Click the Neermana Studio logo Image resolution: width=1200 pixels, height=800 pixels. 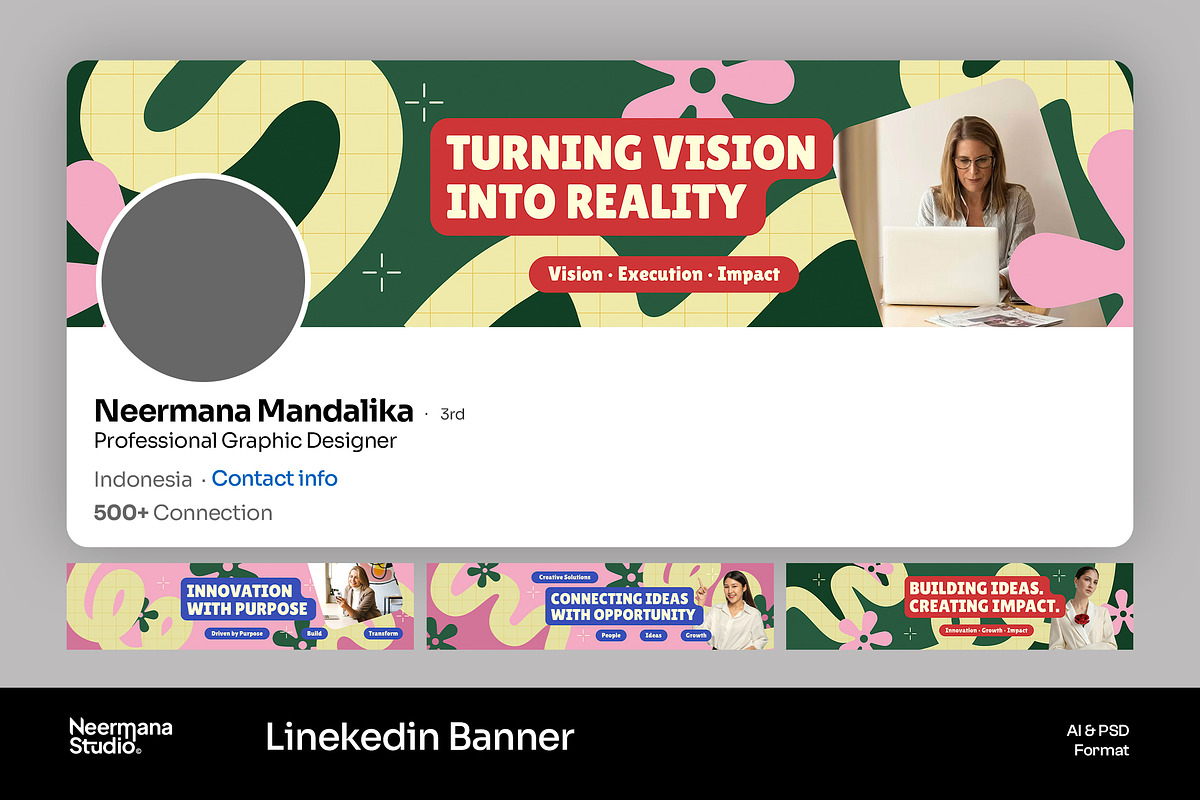(120, 736)
